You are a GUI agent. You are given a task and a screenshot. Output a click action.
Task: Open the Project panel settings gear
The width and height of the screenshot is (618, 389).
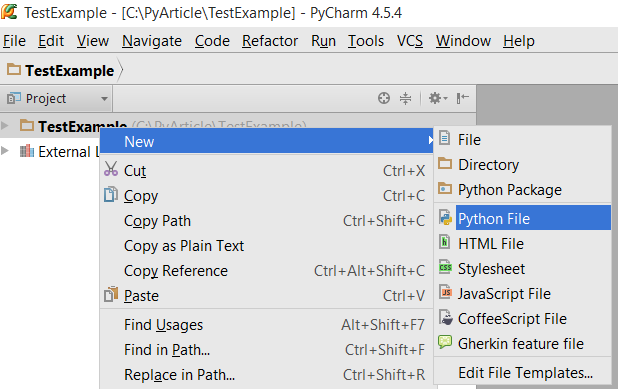[x=438, y=98]
